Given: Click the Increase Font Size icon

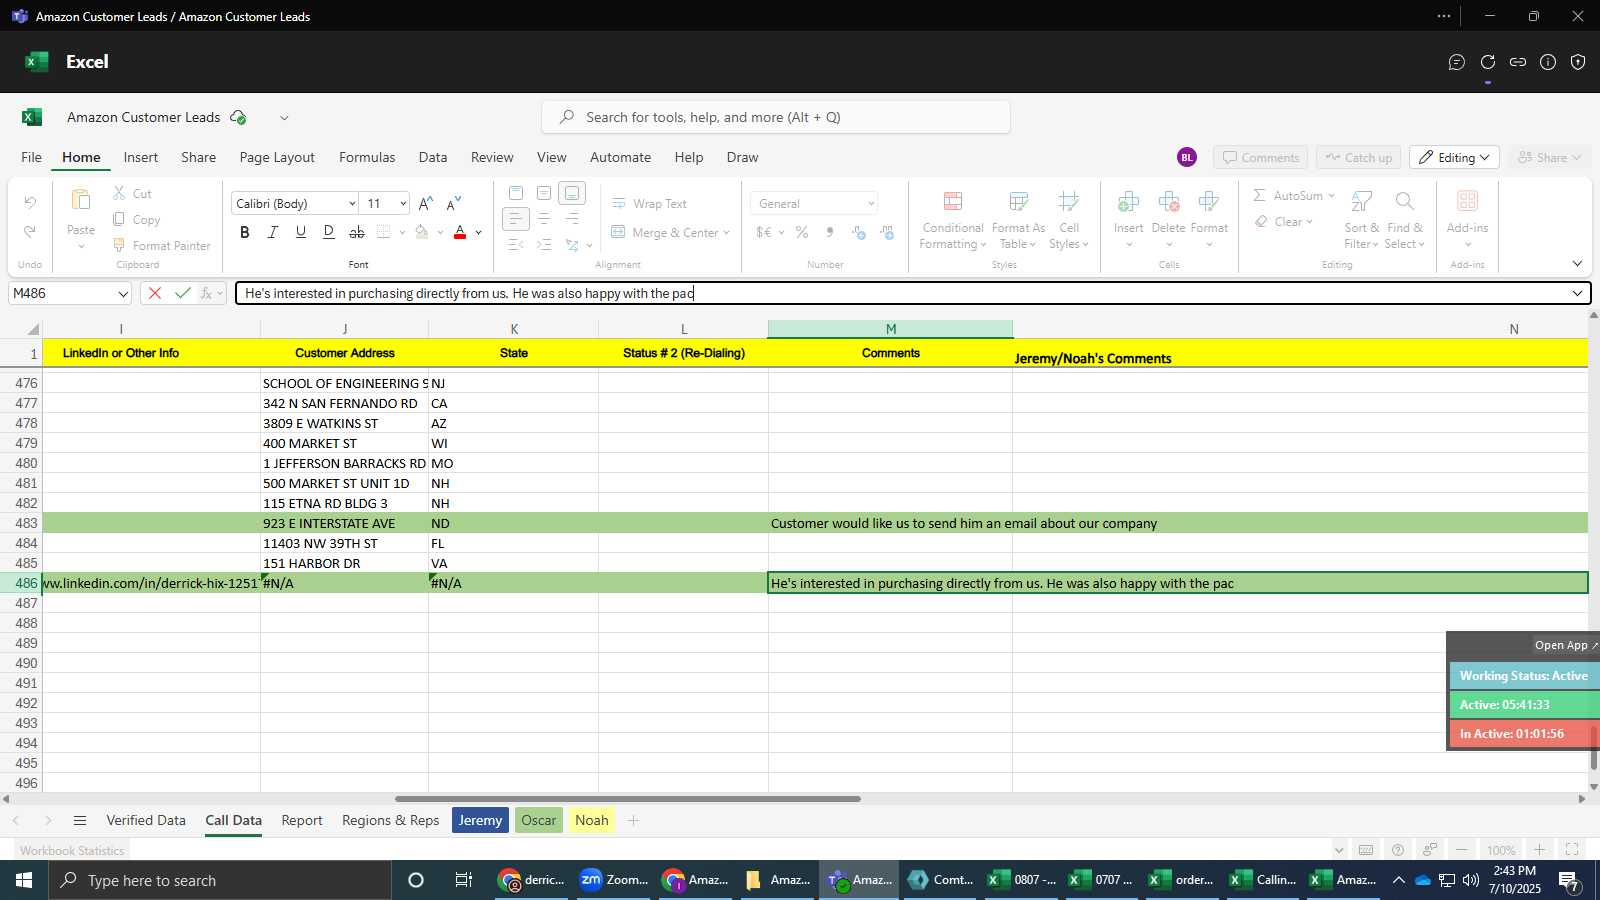Looking at the screenshot, I should [426, 203].
